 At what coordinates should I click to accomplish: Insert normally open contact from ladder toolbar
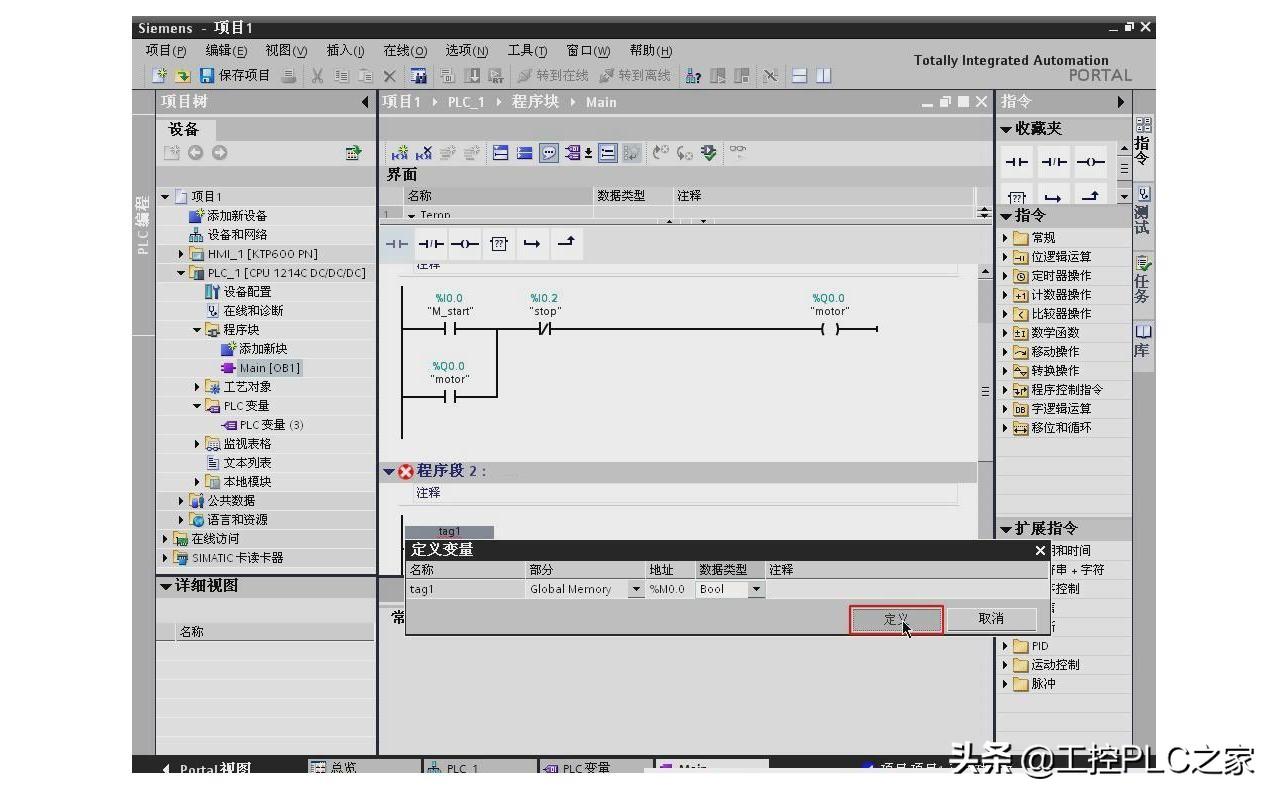click(397, 244)
